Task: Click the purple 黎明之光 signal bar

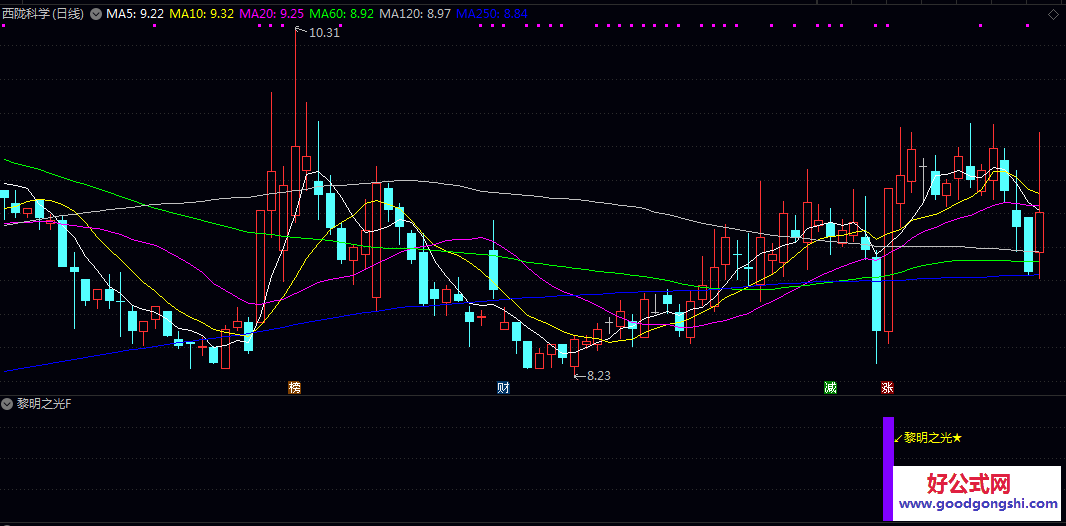Action: coord(887,468)
